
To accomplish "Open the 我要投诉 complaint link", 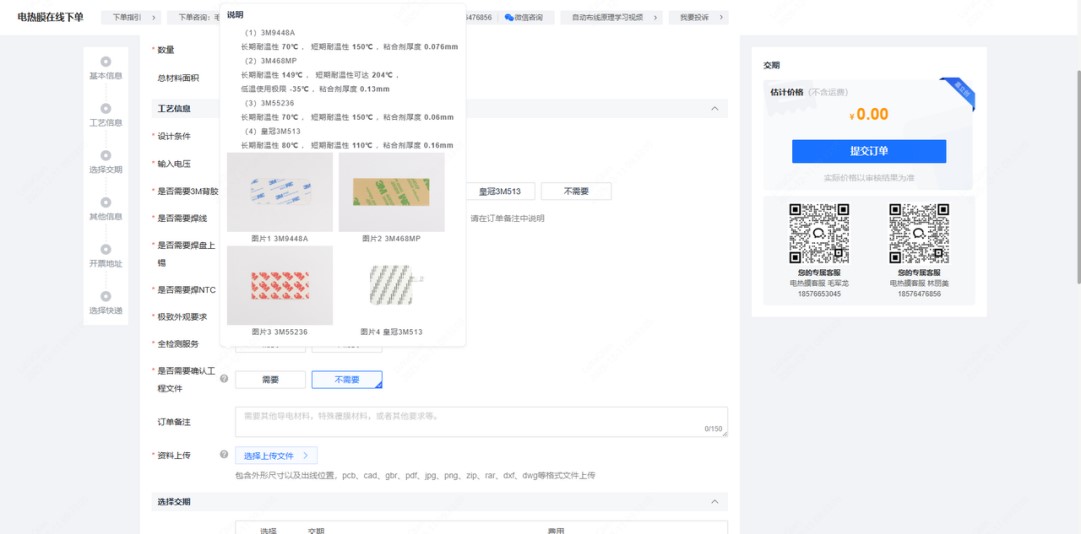I will [698, 18].
